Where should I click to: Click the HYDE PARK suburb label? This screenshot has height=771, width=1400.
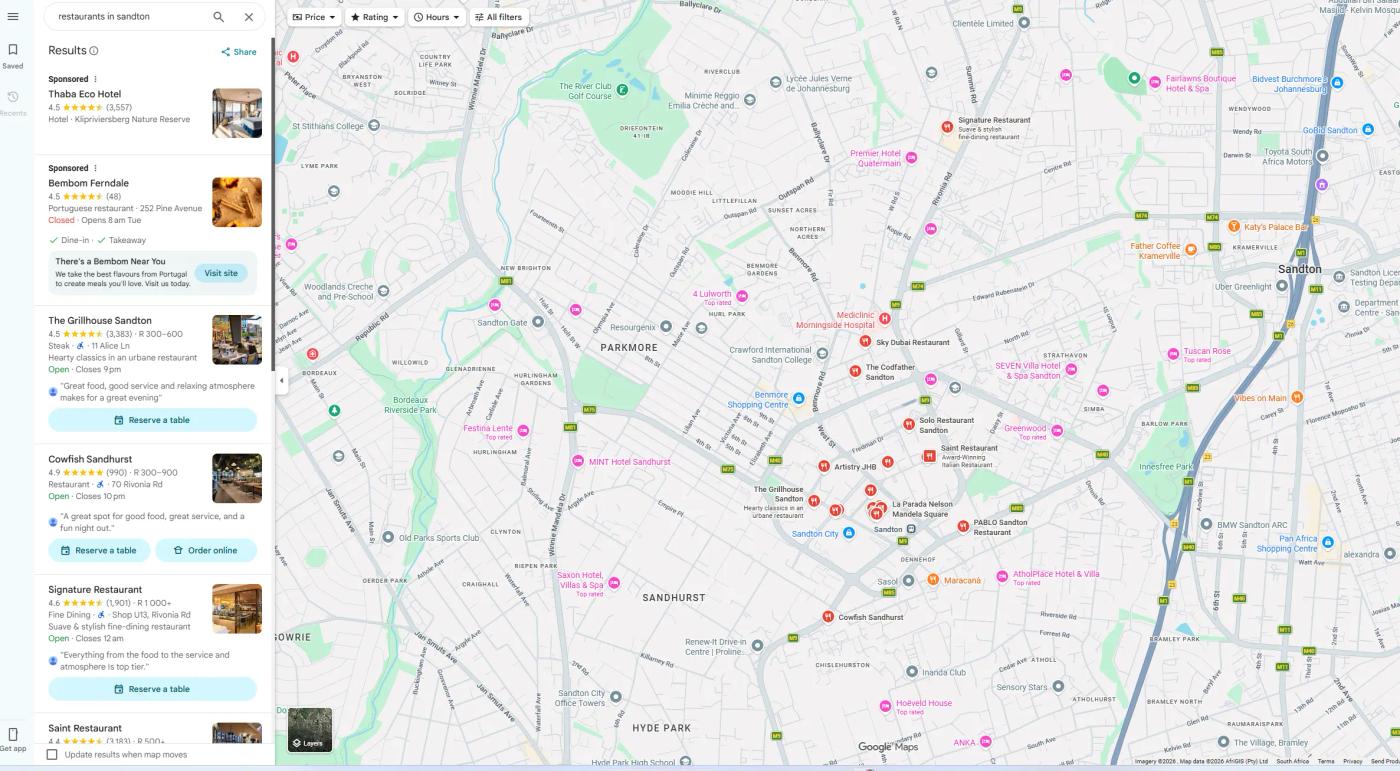point(662,728)
